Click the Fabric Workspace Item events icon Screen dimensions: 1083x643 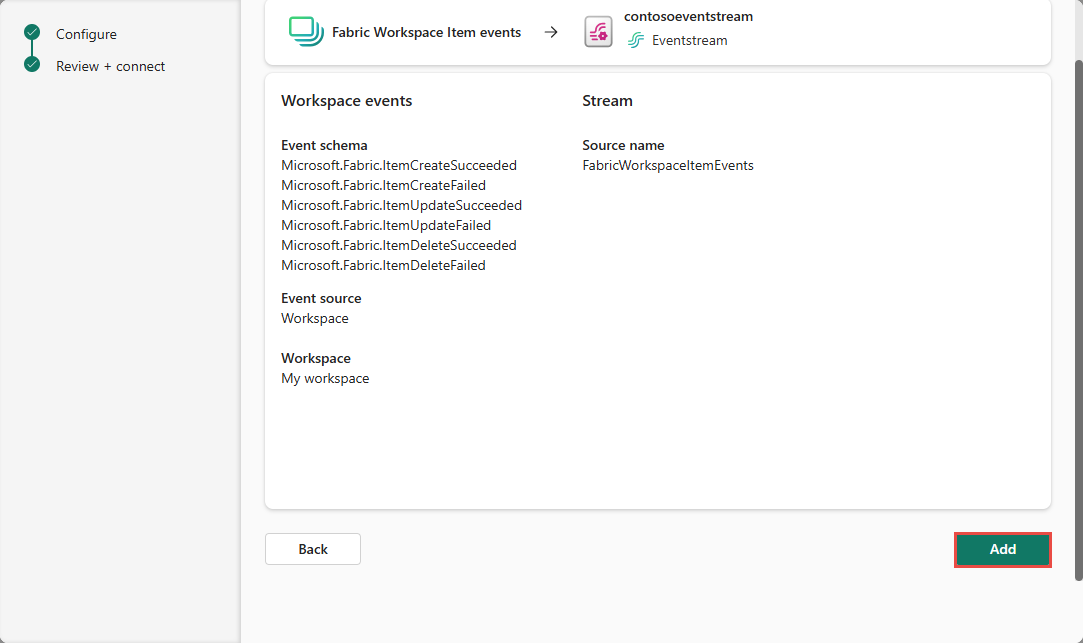point(304,32)
